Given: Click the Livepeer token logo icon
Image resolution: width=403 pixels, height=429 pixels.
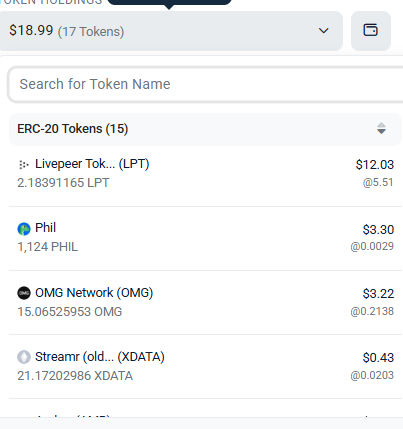Looking at the screenshot, I should click(24, 164).
